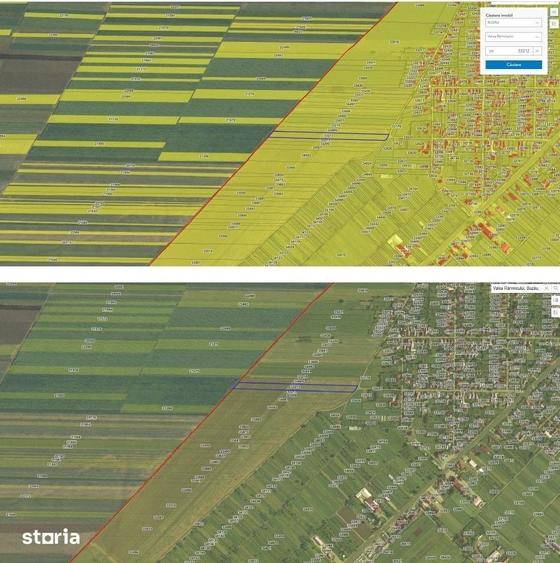
Task: Click the bright yellow highlighted lot near red-roofed farm
Action: pyautogui.click(x=395, y=240)
